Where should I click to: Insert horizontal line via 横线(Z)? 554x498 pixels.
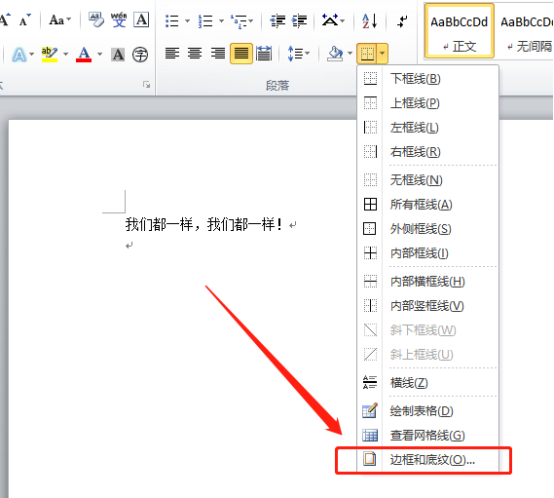pyautogui.click(x=428, y=383)
